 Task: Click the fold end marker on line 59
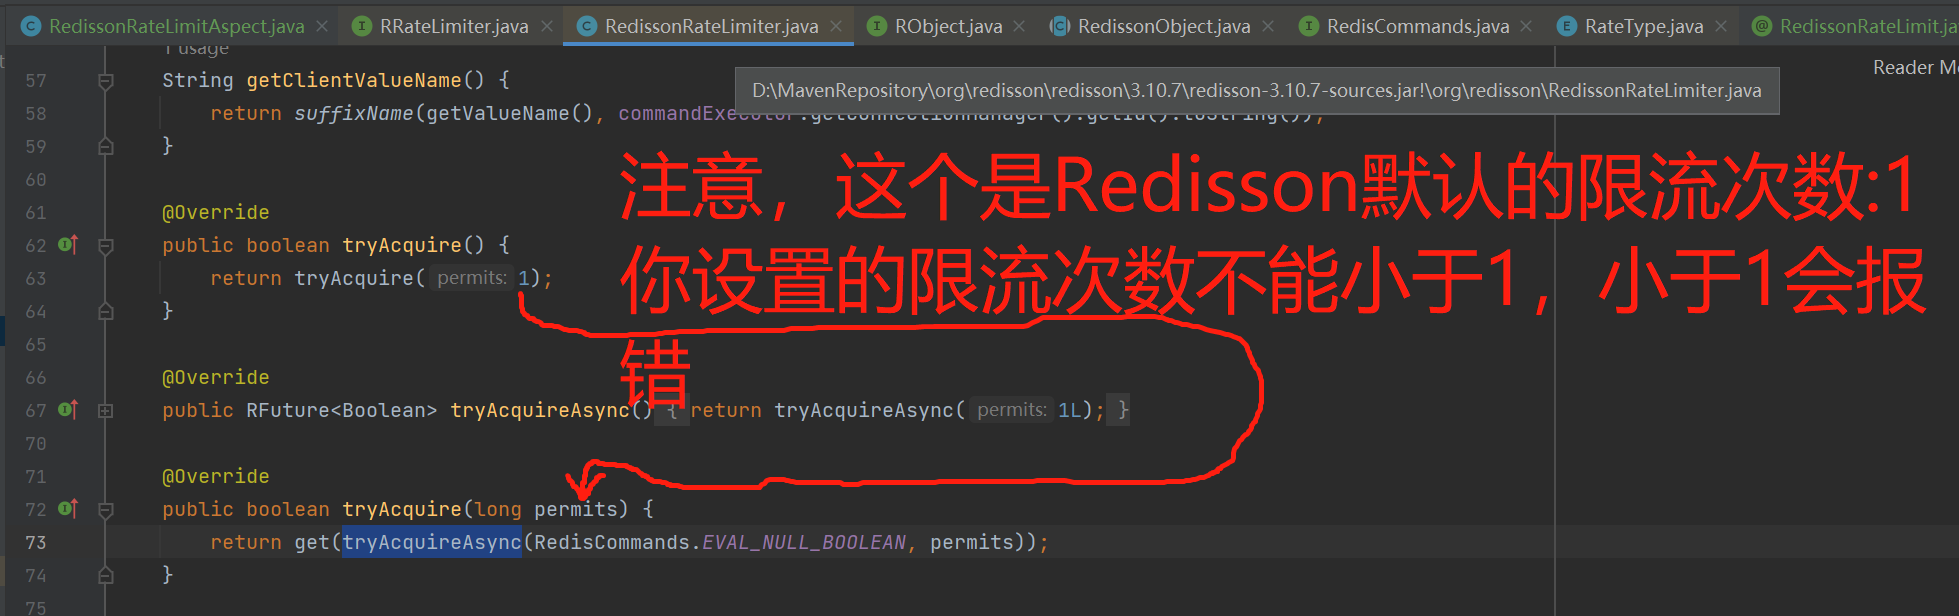tap(105, 146)
